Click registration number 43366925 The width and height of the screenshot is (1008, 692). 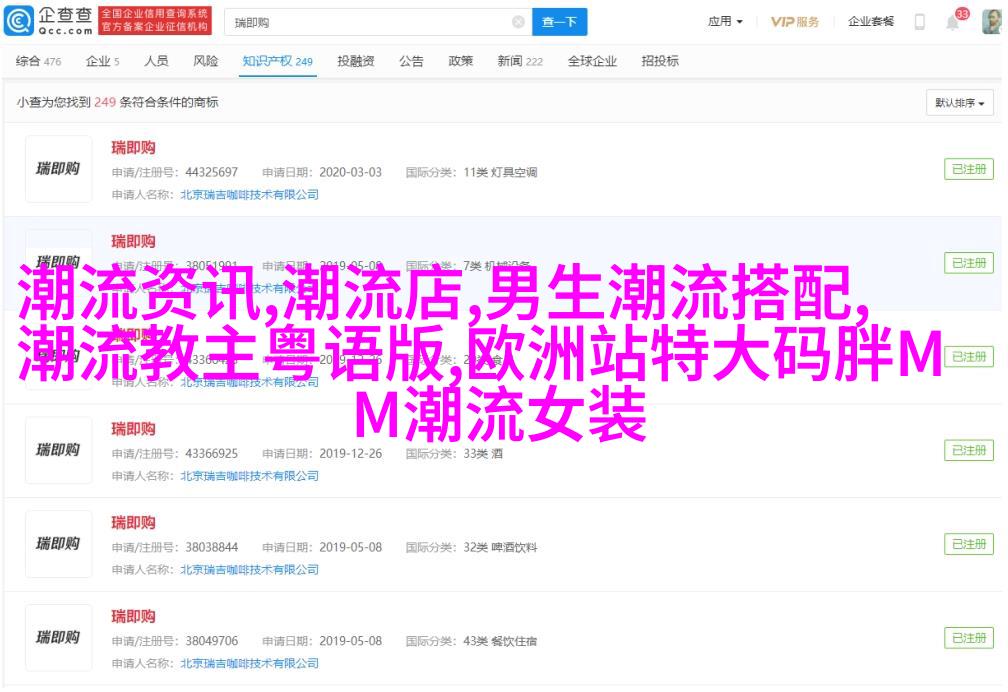[212, 453]
